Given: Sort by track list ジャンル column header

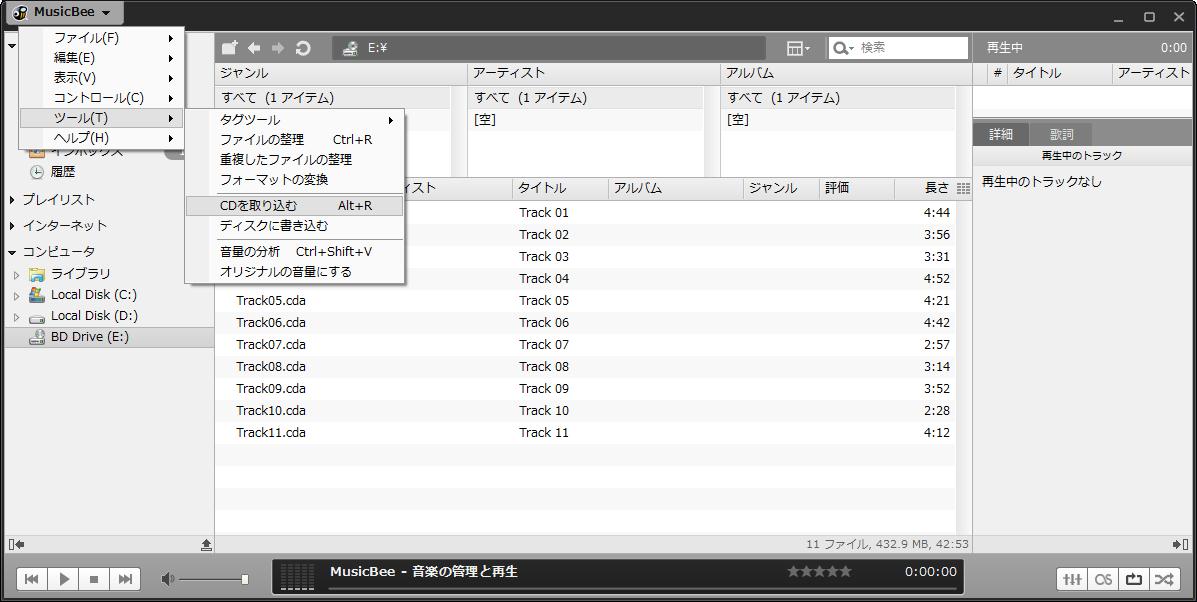Looking at the screenshot, I should [782, 188].
